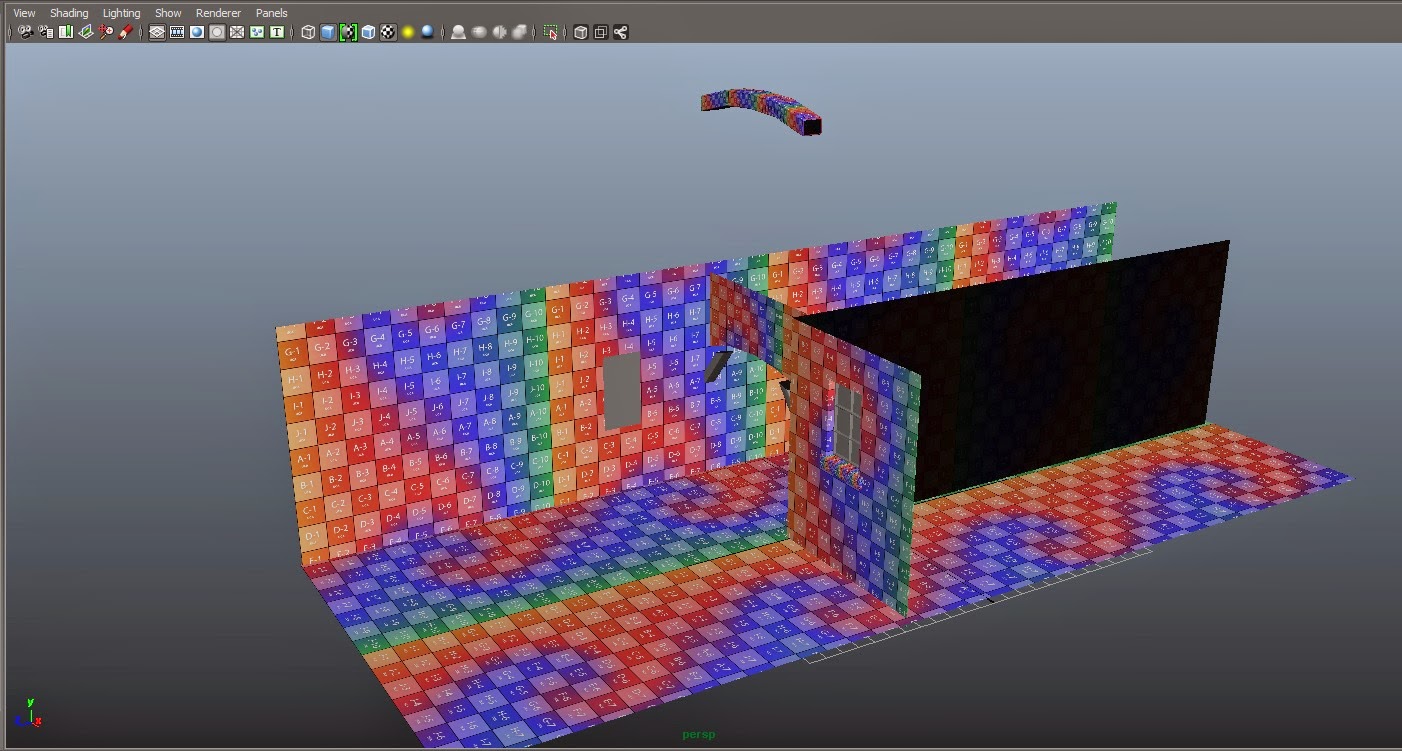Click the Depth of Field icon
Viewport: 1402px width, 751px height.
pyautogui.click(x=519, y=32)
